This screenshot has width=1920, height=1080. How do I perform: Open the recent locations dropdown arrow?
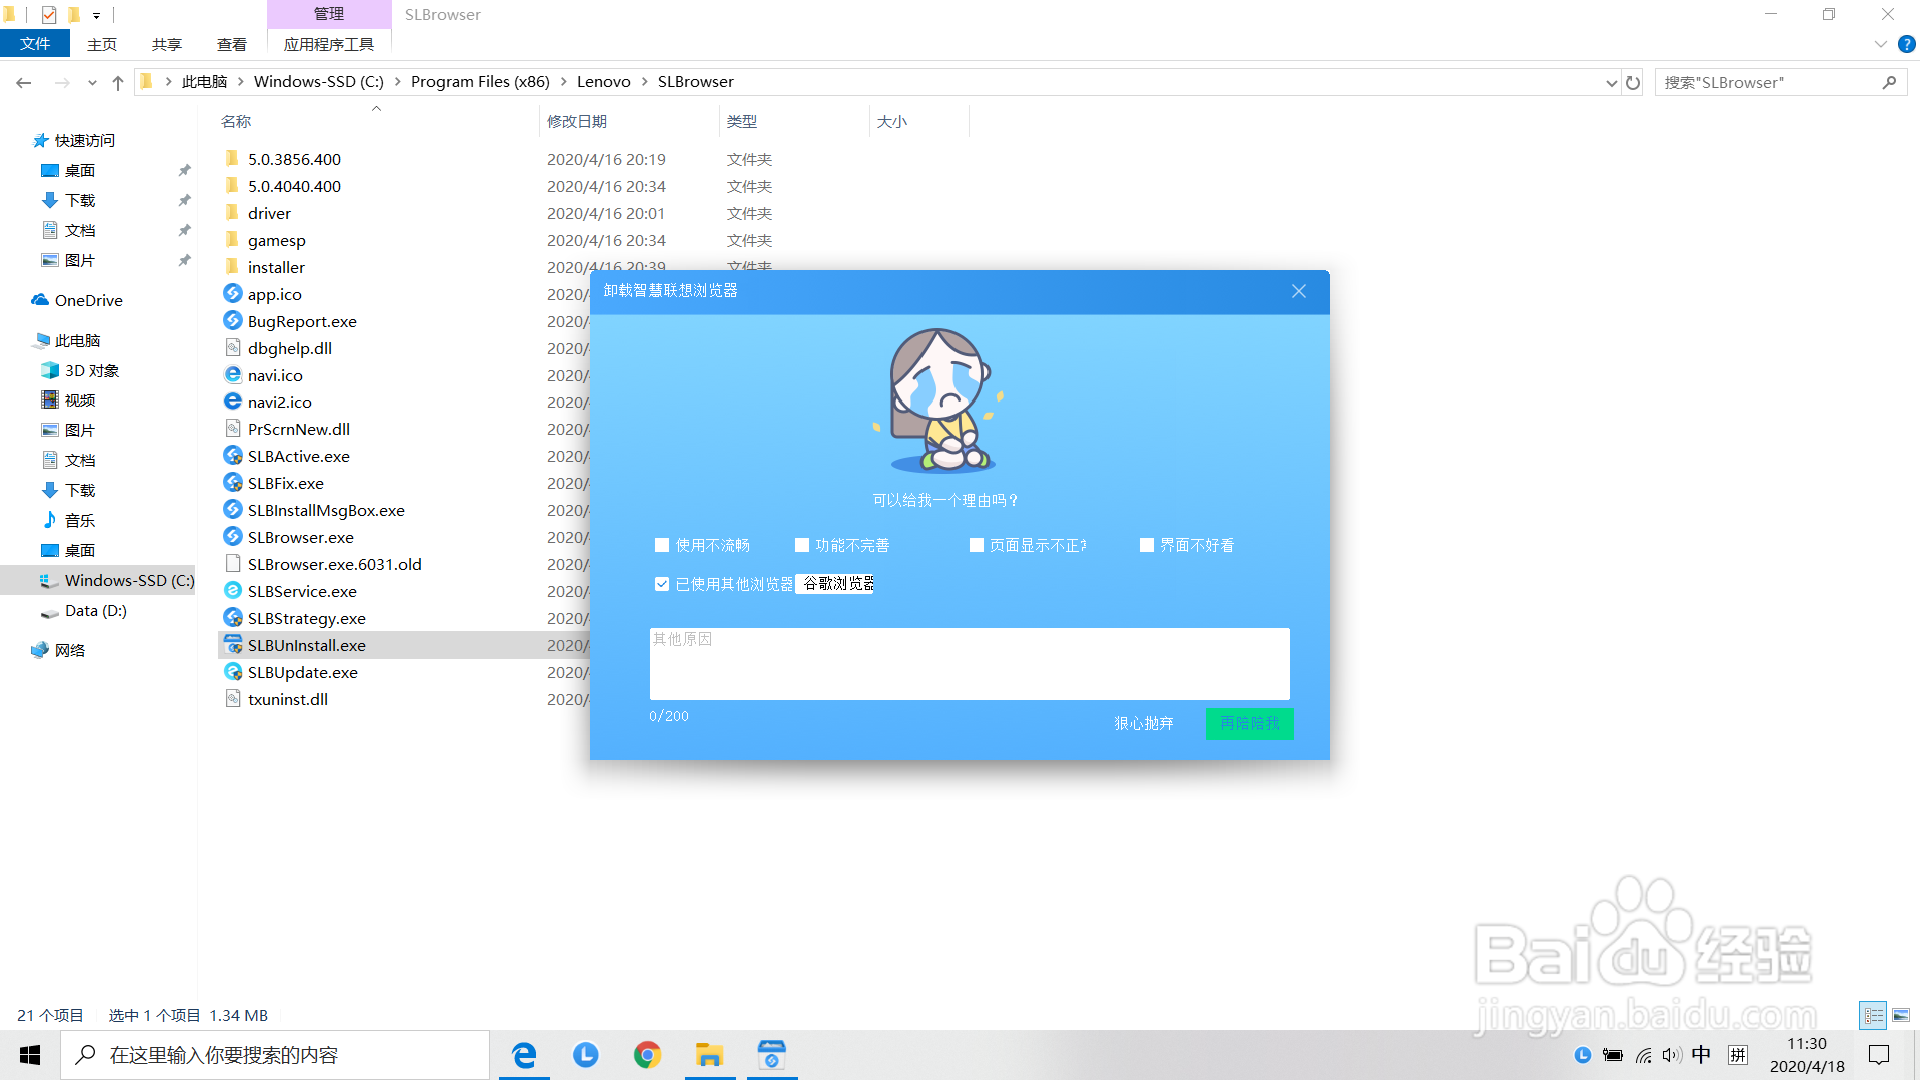point(92,82)
